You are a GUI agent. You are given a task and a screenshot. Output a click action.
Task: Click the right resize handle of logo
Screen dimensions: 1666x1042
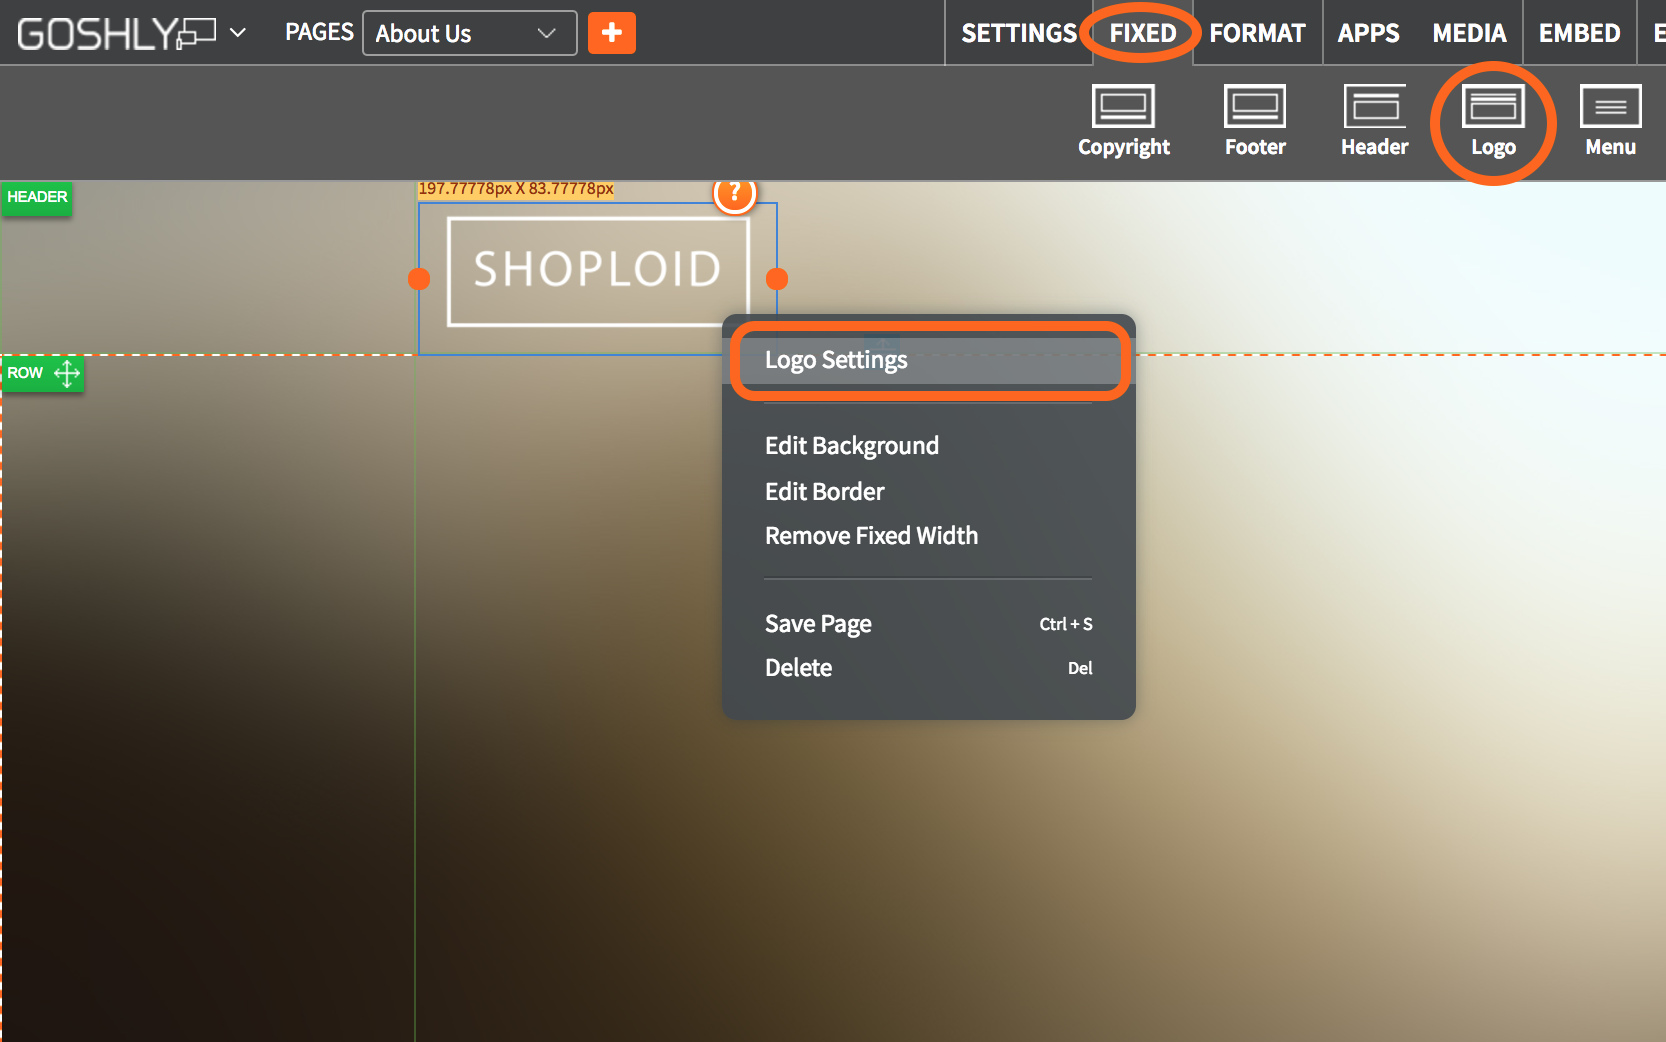coord(777,279)
